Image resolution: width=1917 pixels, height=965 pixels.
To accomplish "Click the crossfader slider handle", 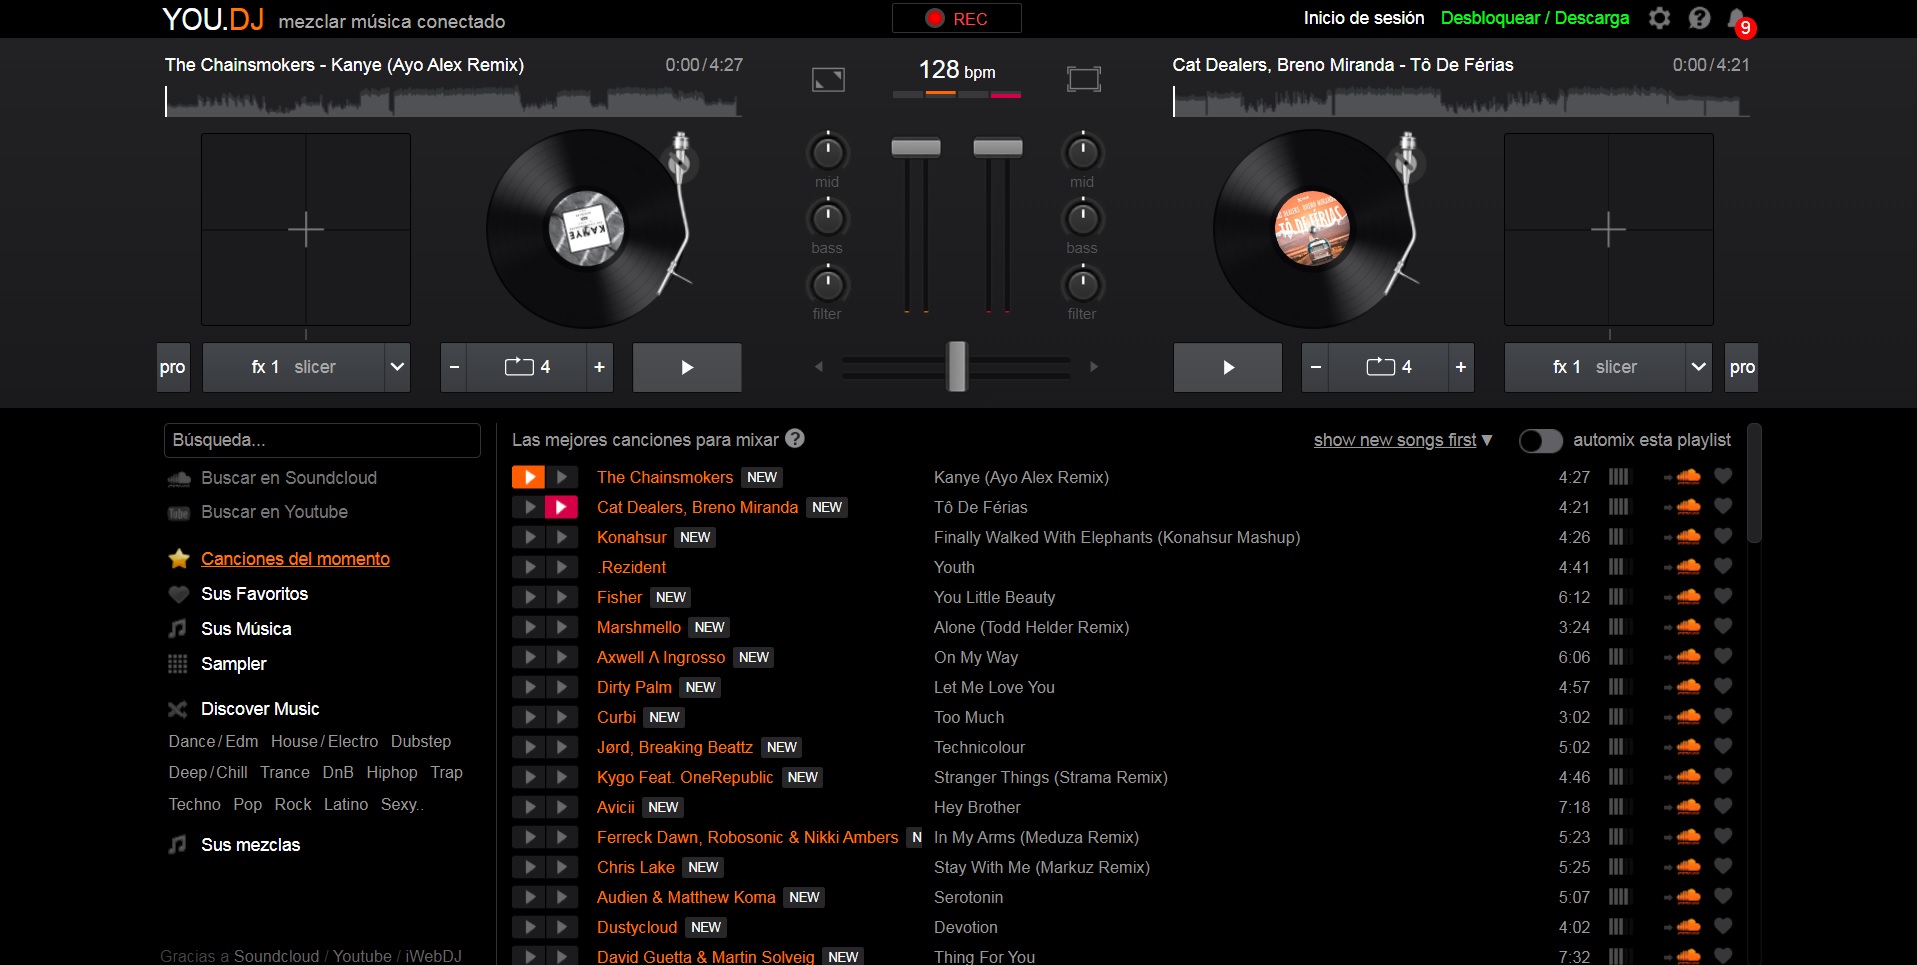I will point(957,366).
